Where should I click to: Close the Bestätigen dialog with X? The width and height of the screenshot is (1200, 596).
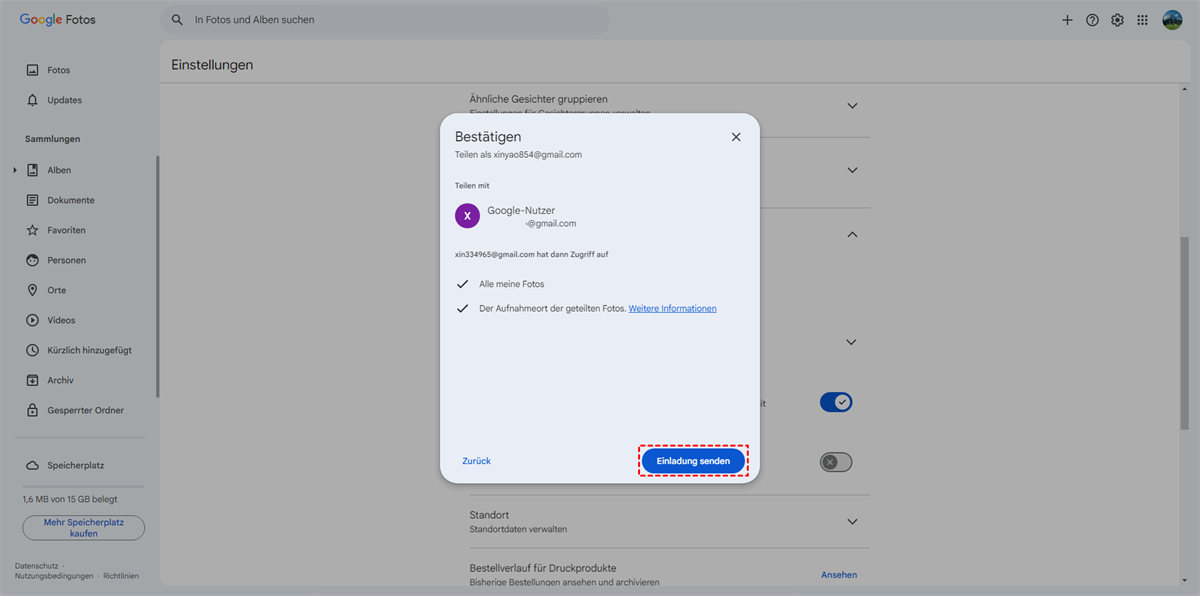click(x=736, y=137)
